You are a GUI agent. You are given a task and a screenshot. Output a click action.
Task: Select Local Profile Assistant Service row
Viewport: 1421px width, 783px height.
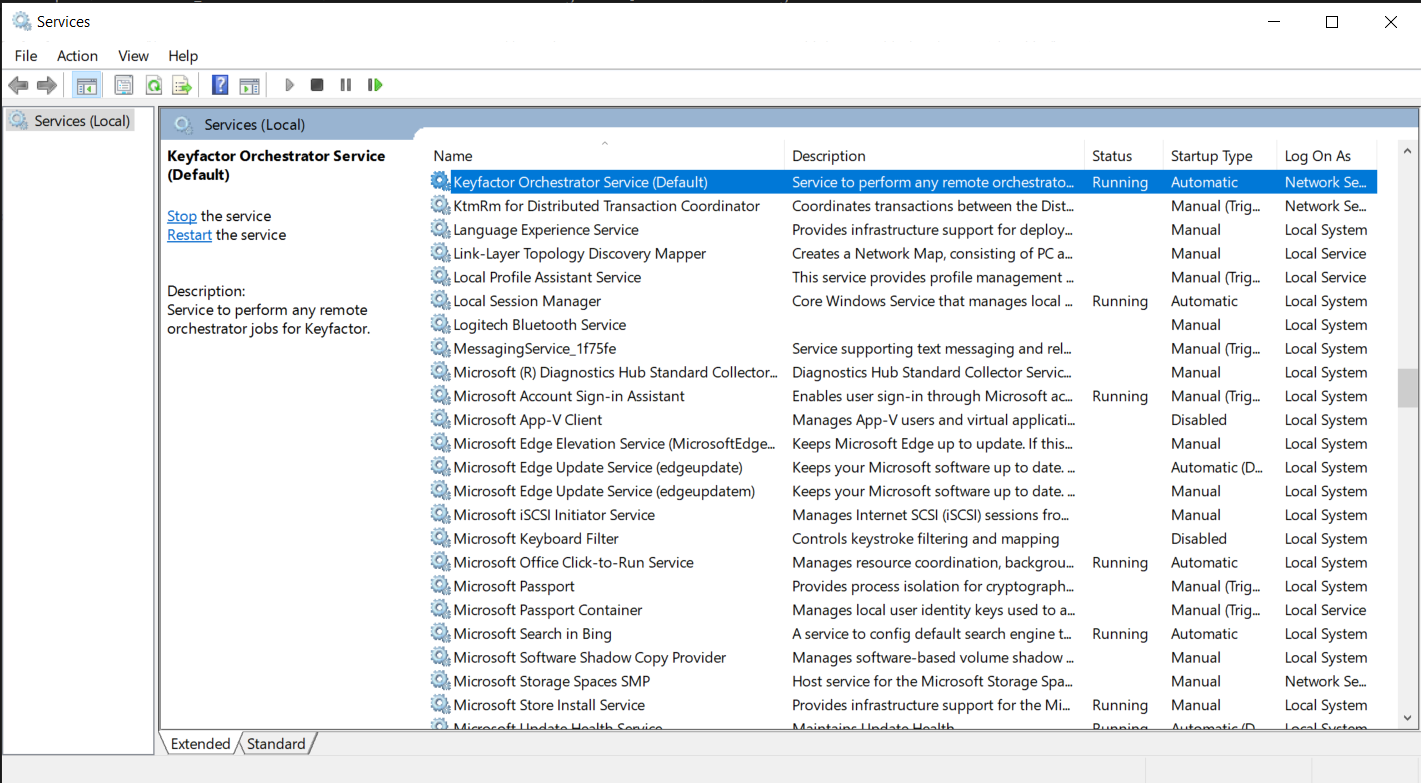(x=903, y=277)
